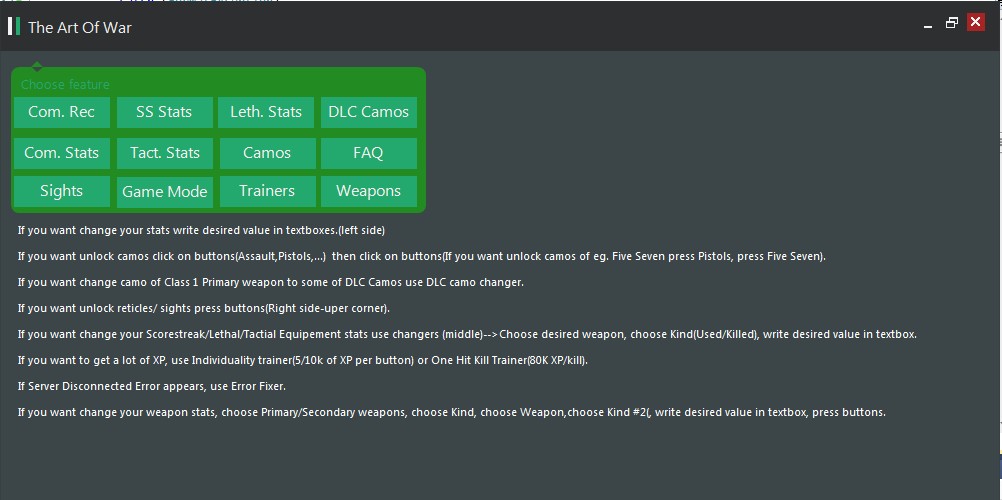Screen dimensions: 1002x500
Task: Select the Game Mode button
Action: (164, 191)
